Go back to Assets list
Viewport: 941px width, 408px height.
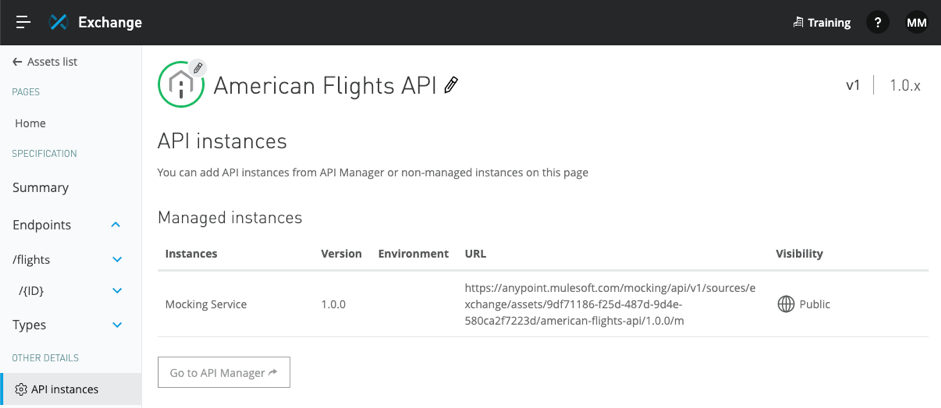coord(45,62)
